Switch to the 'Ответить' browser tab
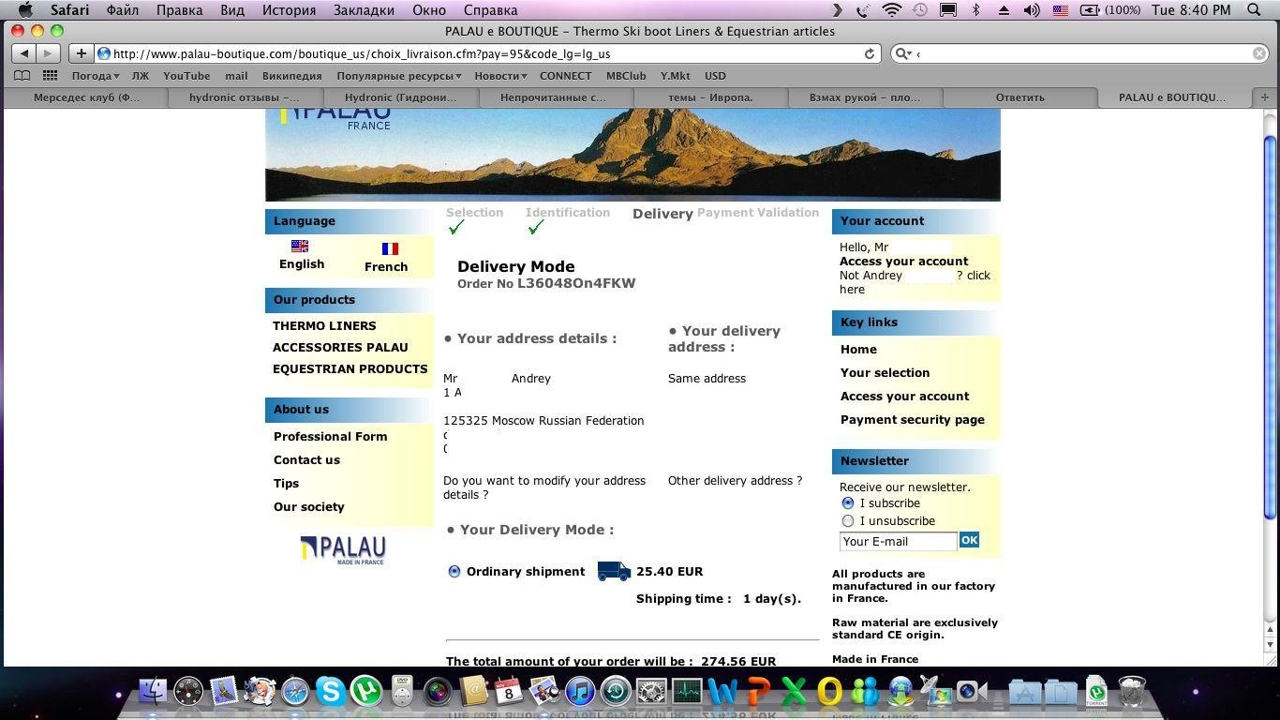Image resolution: width=1280 pixels, height=720 pixels. [x=1019, y=97]
